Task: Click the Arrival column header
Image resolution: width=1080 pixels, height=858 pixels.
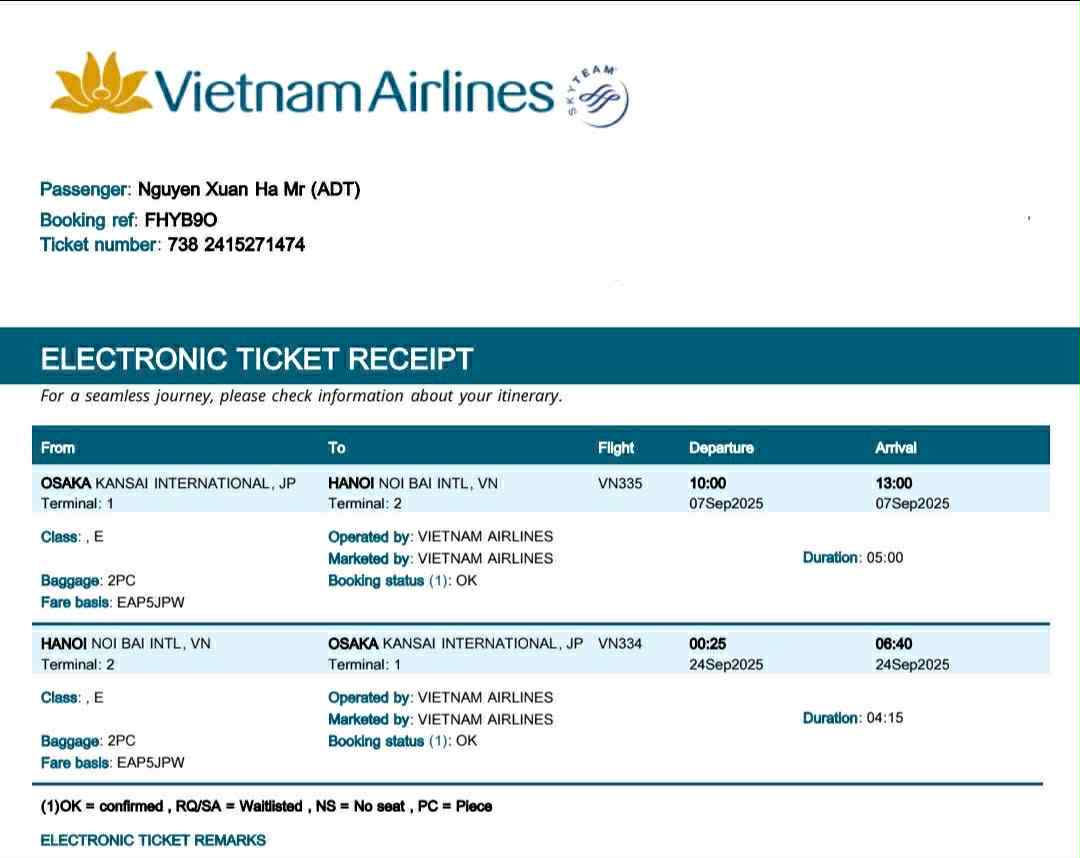Action: [895, 448]
